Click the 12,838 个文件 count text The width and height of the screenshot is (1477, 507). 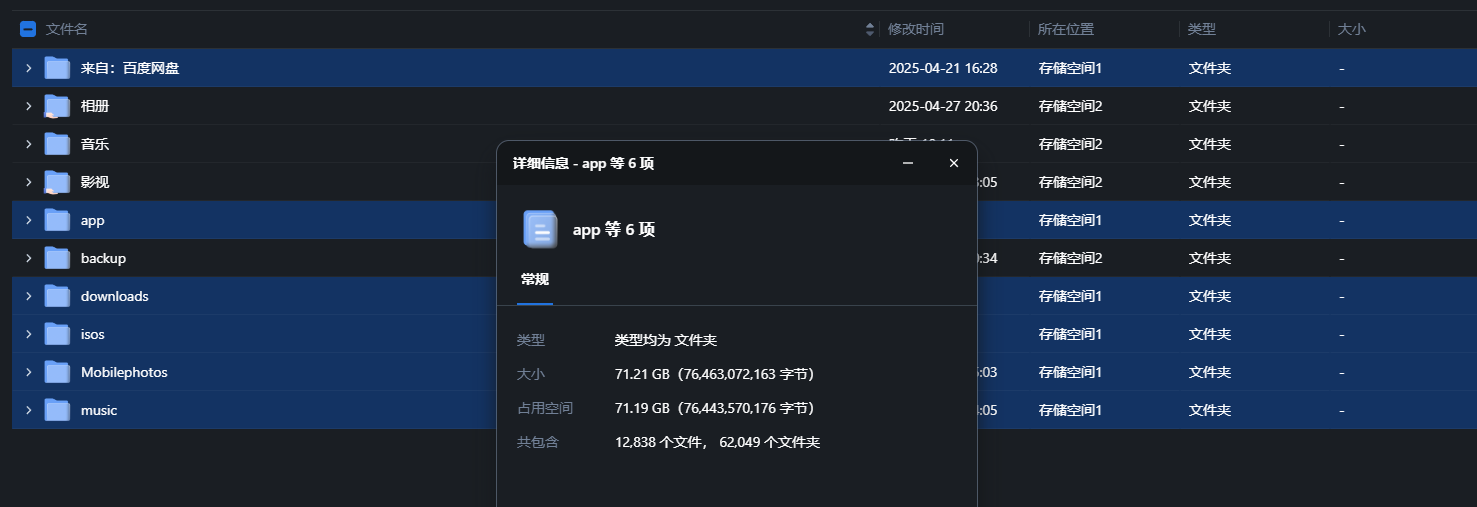(x=662, y=442)
